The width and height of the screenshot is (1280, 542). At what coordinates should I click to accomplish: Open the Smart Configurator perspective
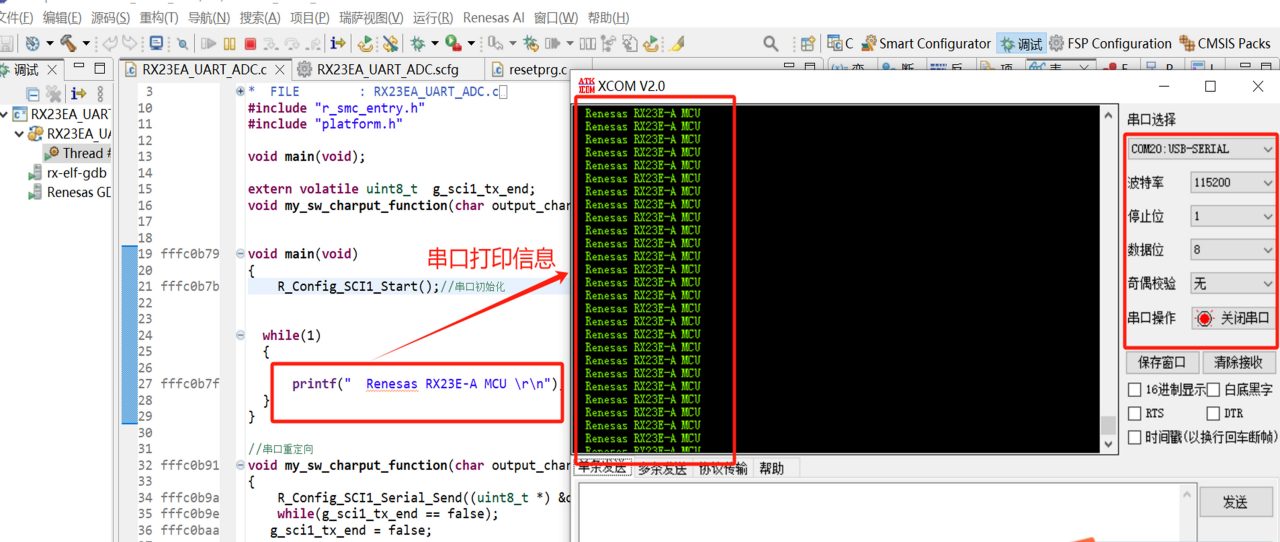click(x=925, y=44)
